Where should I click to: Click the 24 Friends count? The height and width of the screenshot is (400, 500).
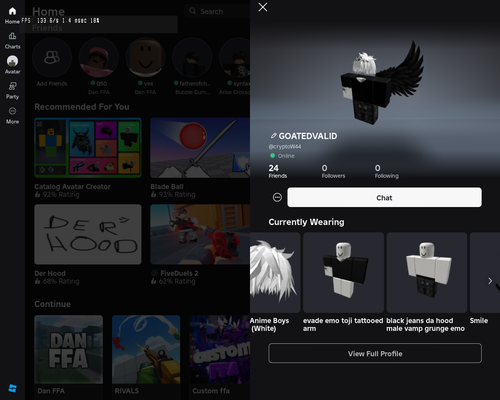[278, 171]
